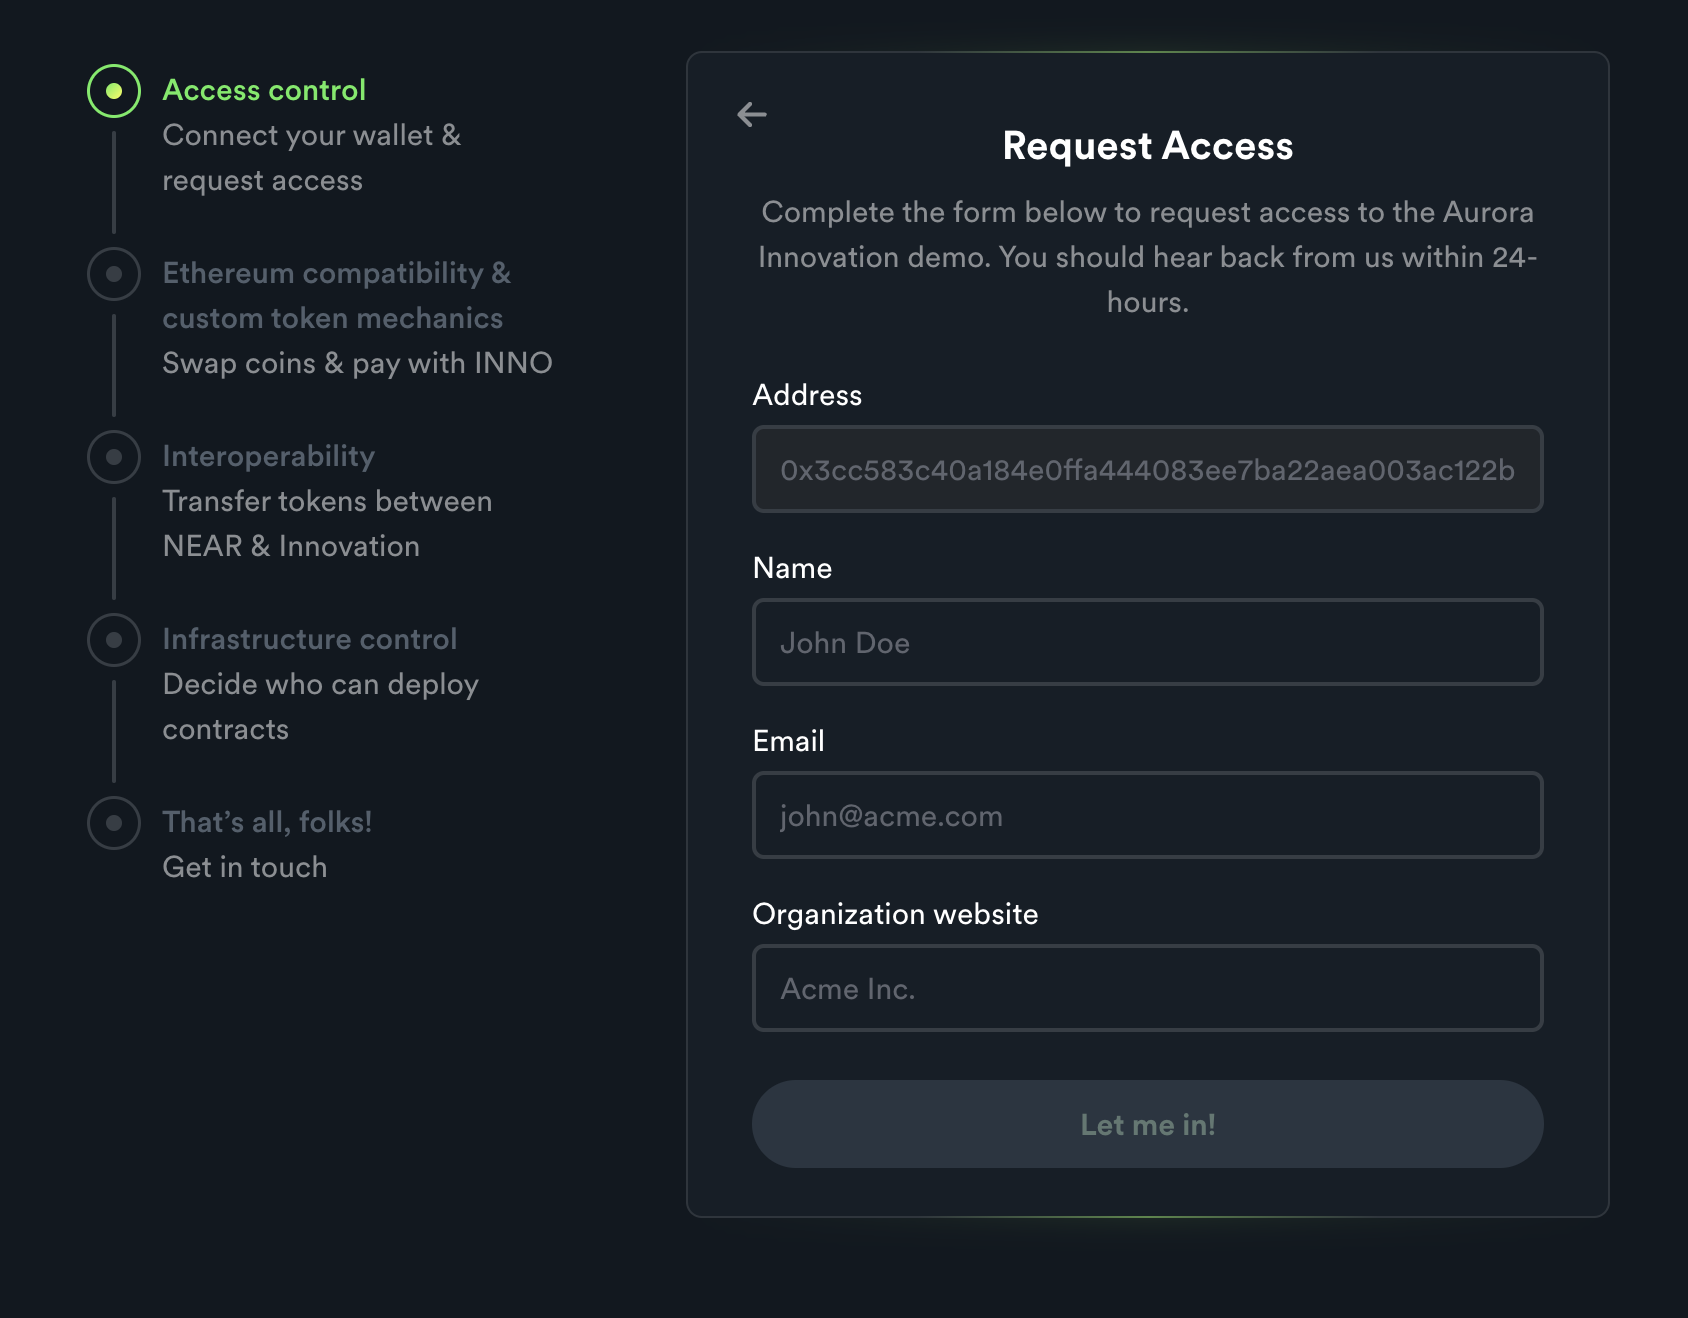Viewport: 1688px width, 1318px height.
Task: Open the Access control step title
Action: tap(264, 90)
